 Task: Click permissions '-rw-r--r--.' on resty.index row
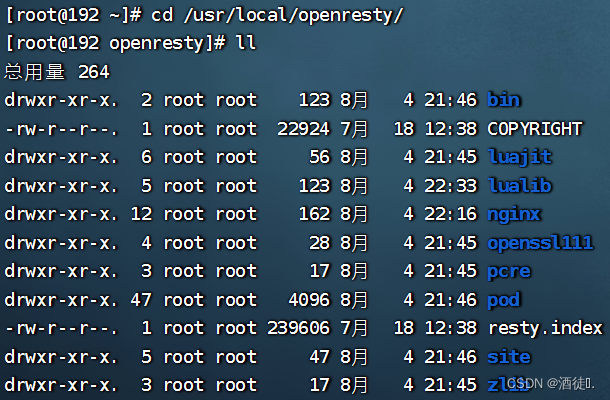tap(61, 328)
